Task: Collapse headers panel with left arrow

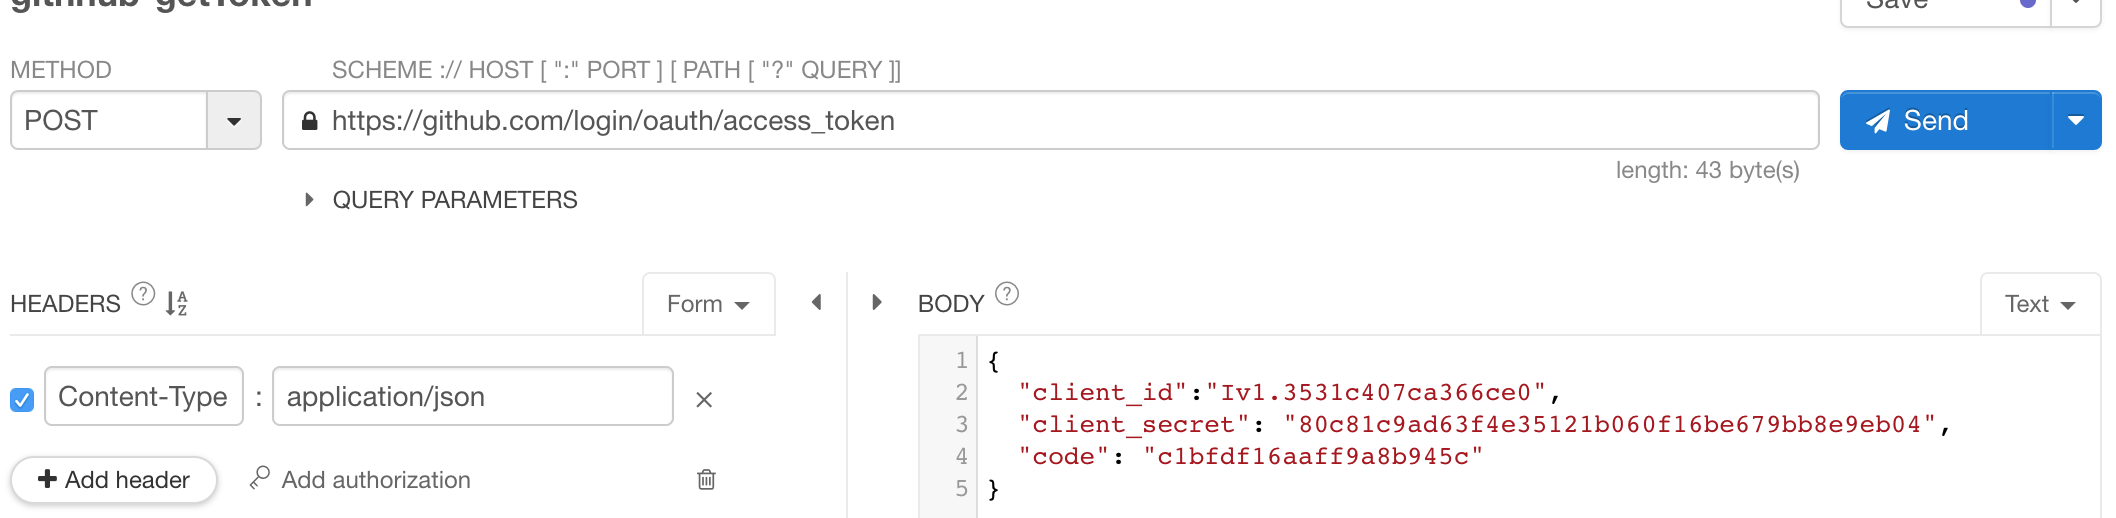Action: (x=816, y=302)
